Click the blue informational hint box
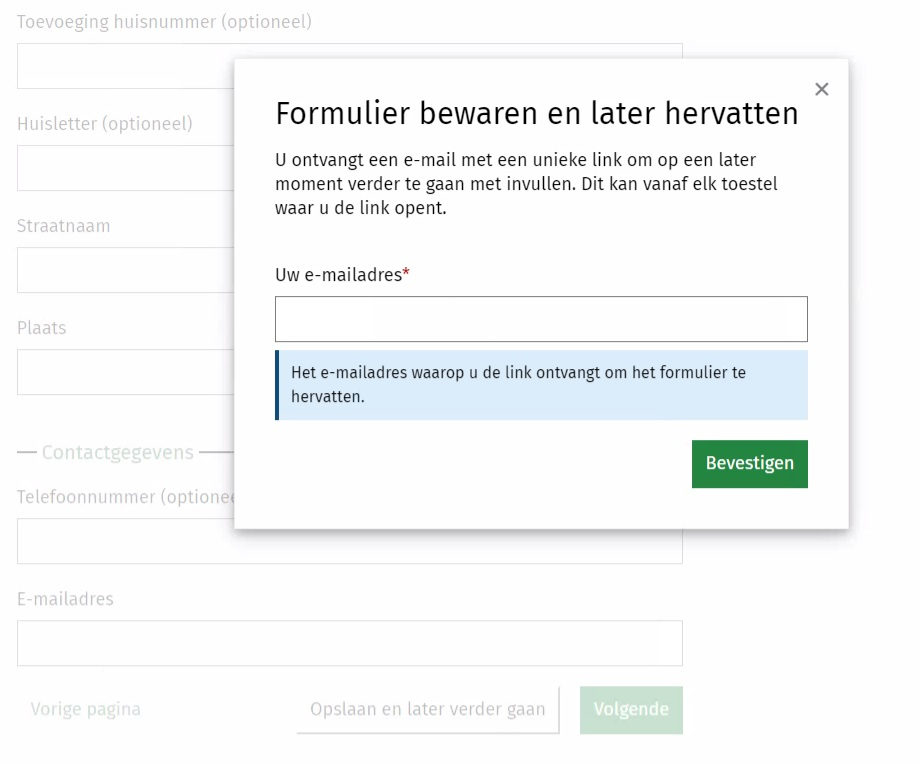 [540, 384]
